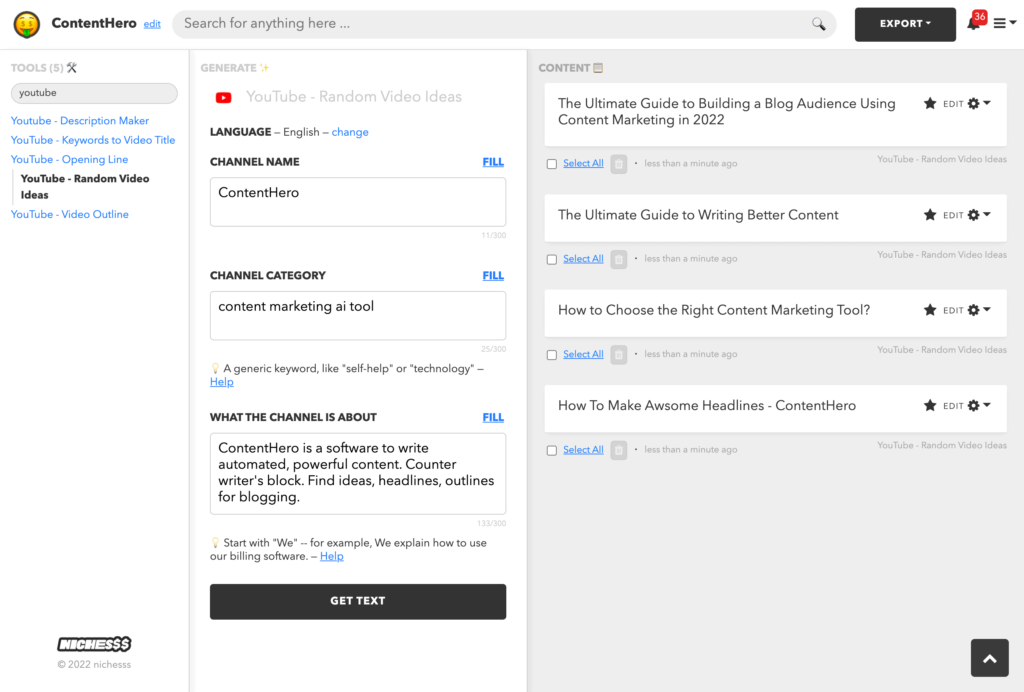The width and height of the screenshot is (1024, 692).
Task: Star the Awsome Headlines card
Action: click(930, 405)
